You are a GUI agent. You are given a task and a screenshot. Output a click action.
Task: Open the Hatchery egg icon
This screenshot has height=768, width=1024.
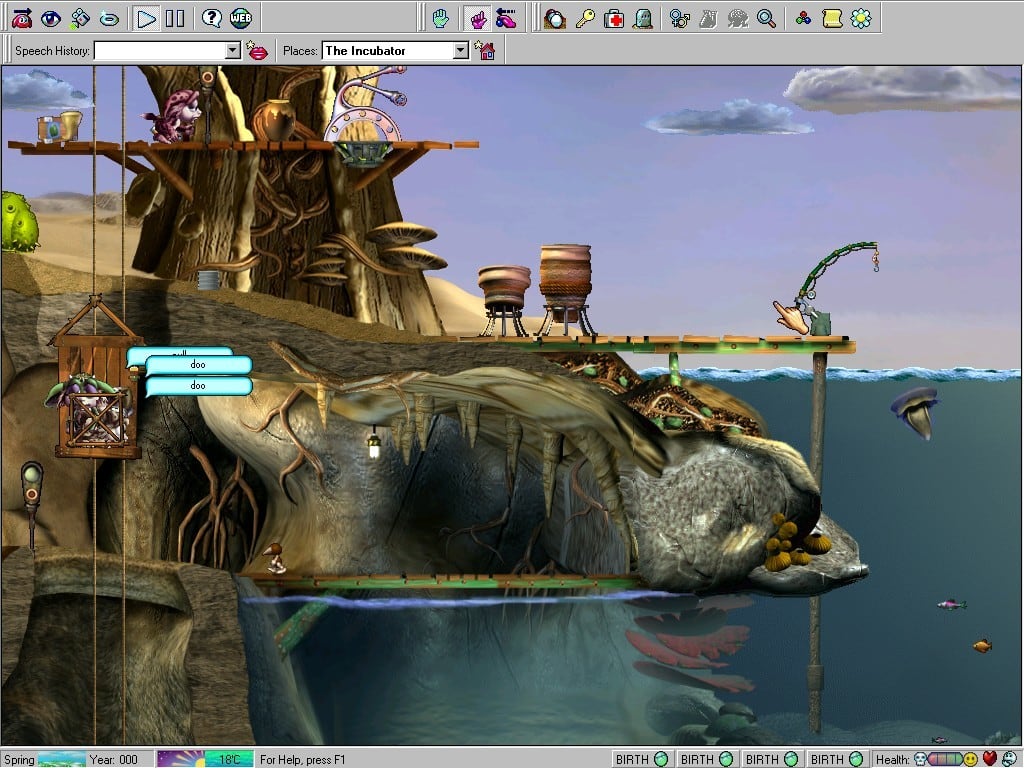[554, 17]
